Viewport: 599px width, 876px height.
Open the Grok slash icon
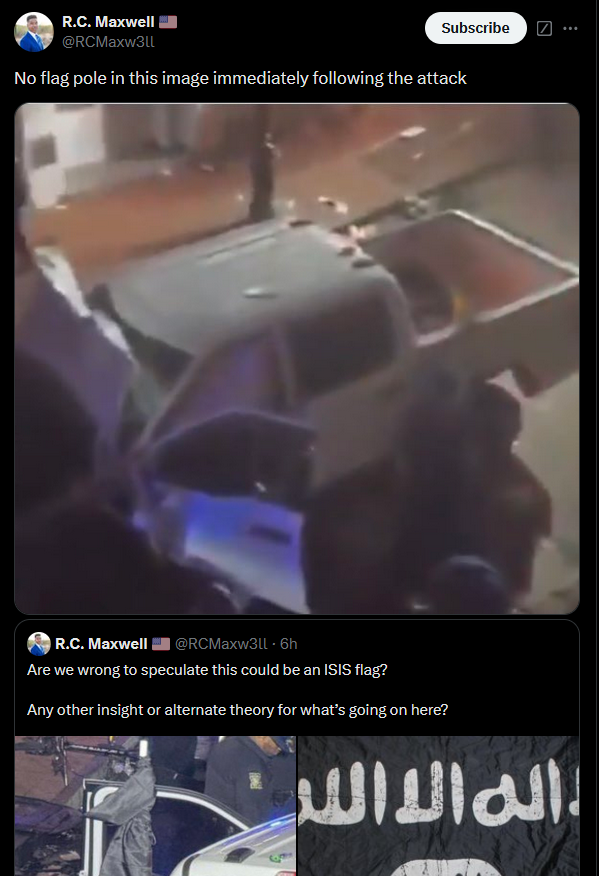(544, 28)
